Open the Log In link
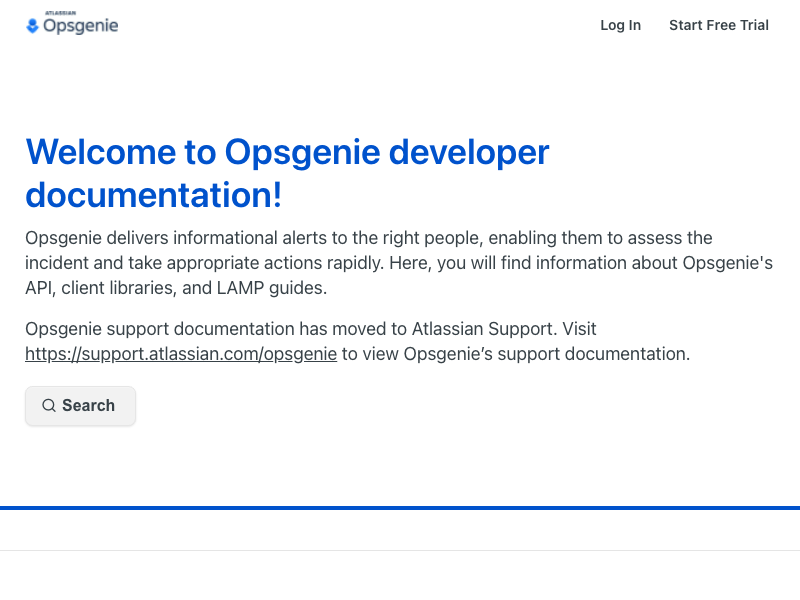This screenshot has width=800, height=600. [x=620, y=25]
